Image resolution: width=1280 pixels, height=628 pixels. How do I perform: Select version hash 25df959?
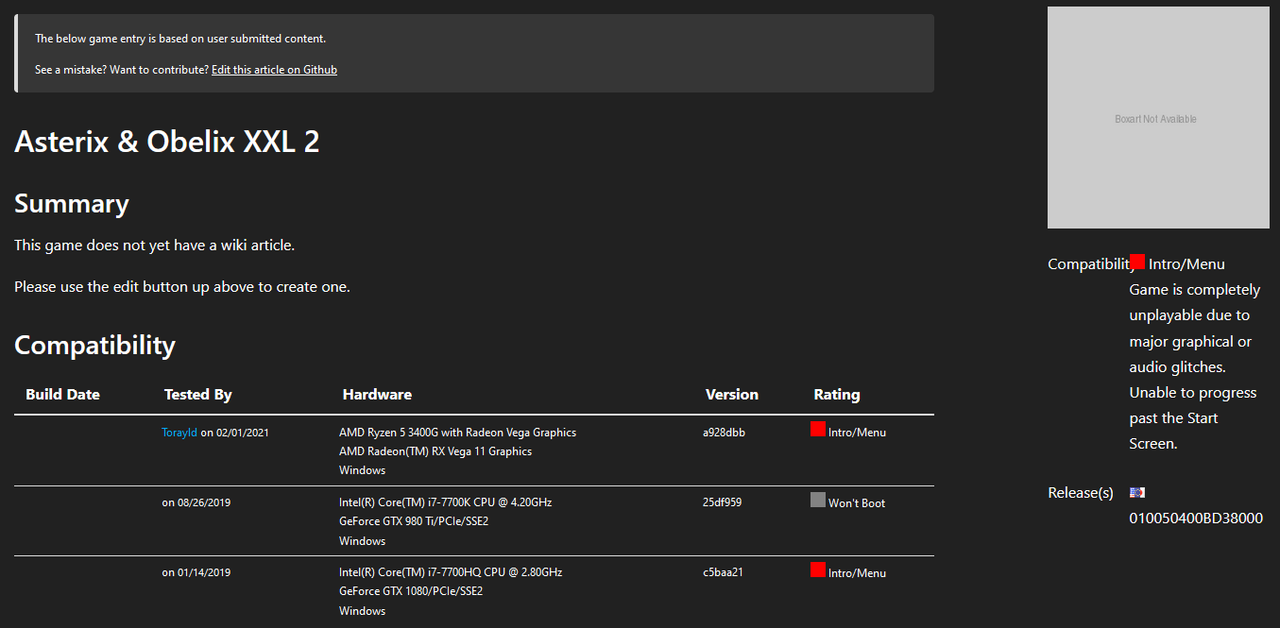722,503
